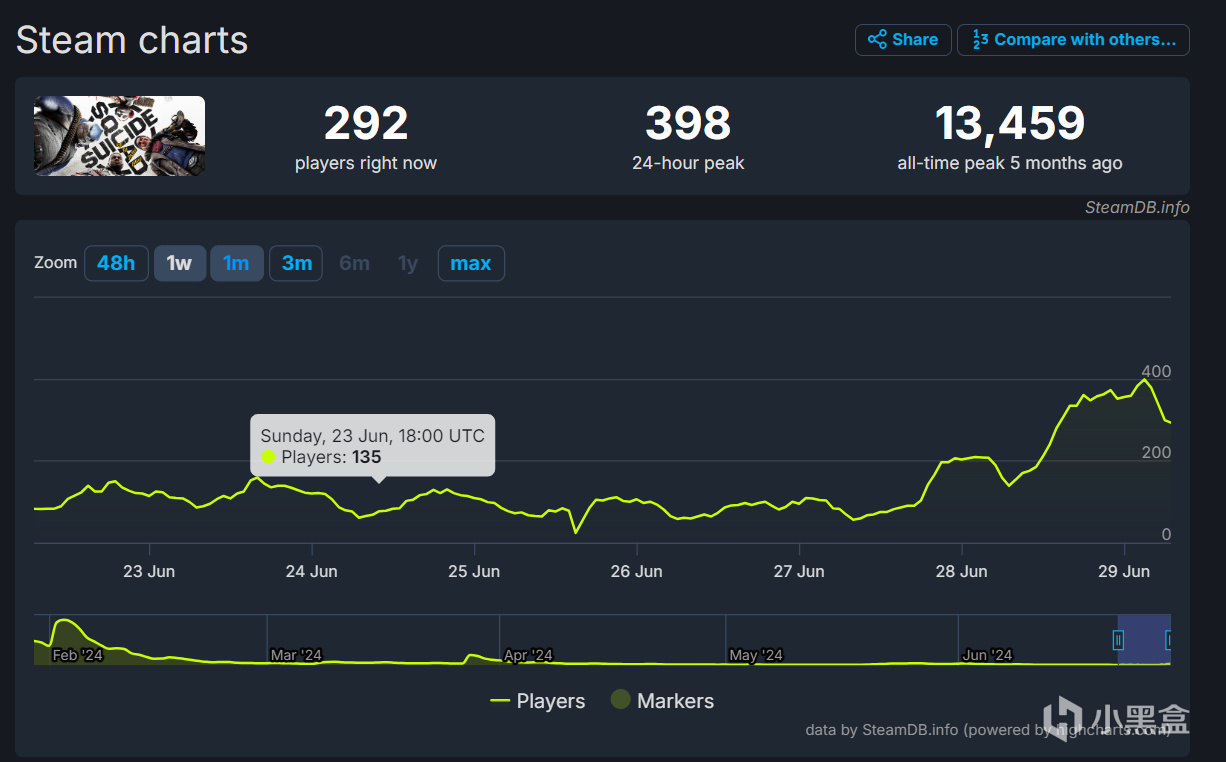Click the Suicide Squad game thumbnail
The width and height of the screenshot is (1226, 762).
click(119, 136)
